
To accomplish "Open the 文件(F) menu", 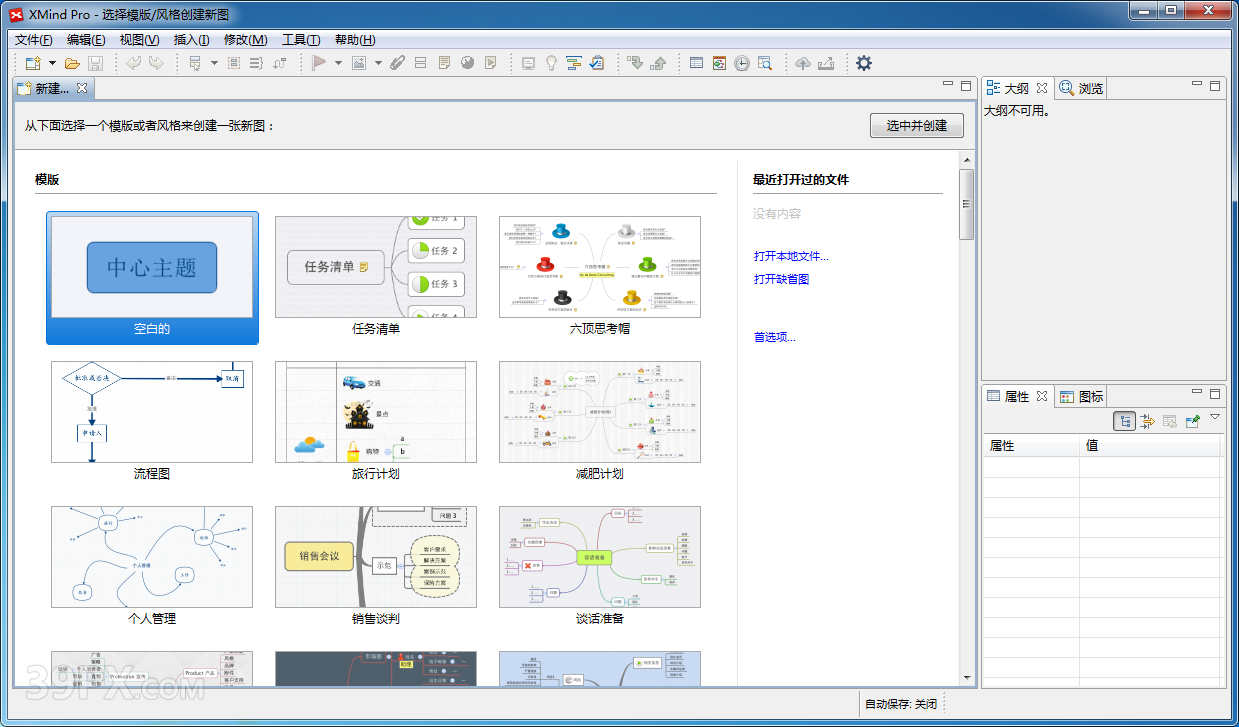I will 34,40.
